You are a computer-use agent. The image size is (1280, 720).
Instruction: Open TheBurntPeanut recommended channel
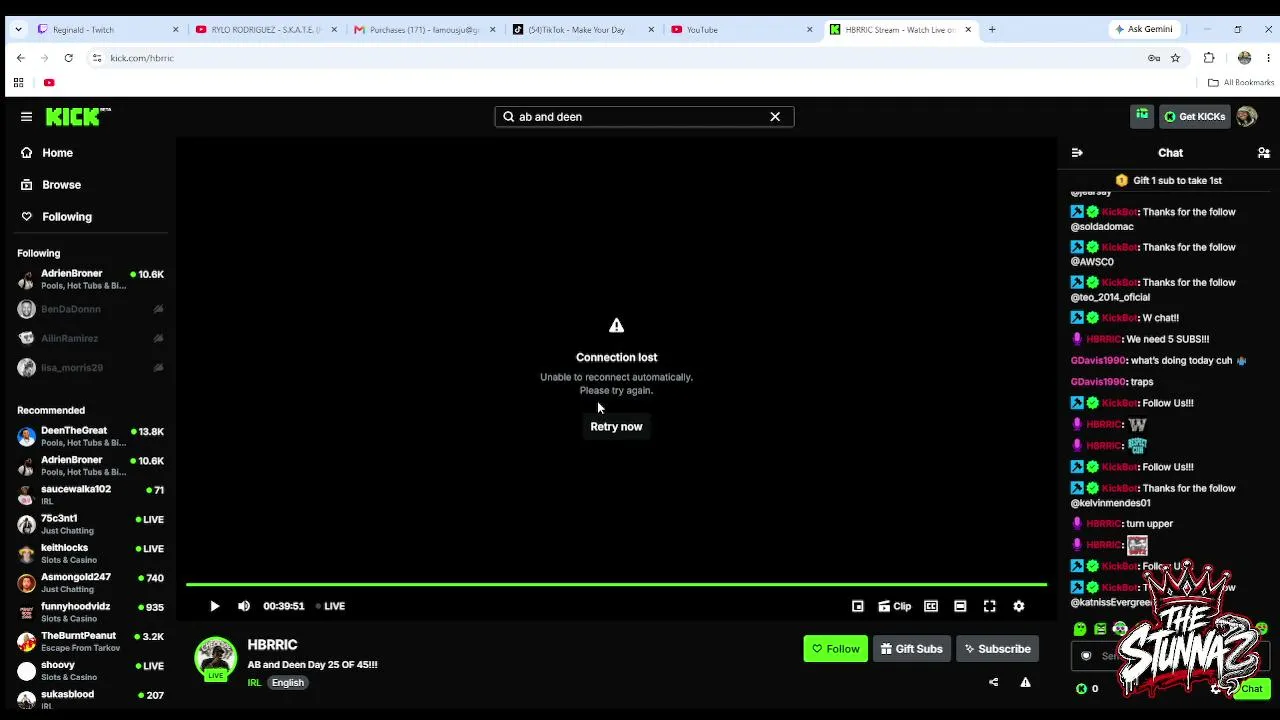(x=90, y=641)
